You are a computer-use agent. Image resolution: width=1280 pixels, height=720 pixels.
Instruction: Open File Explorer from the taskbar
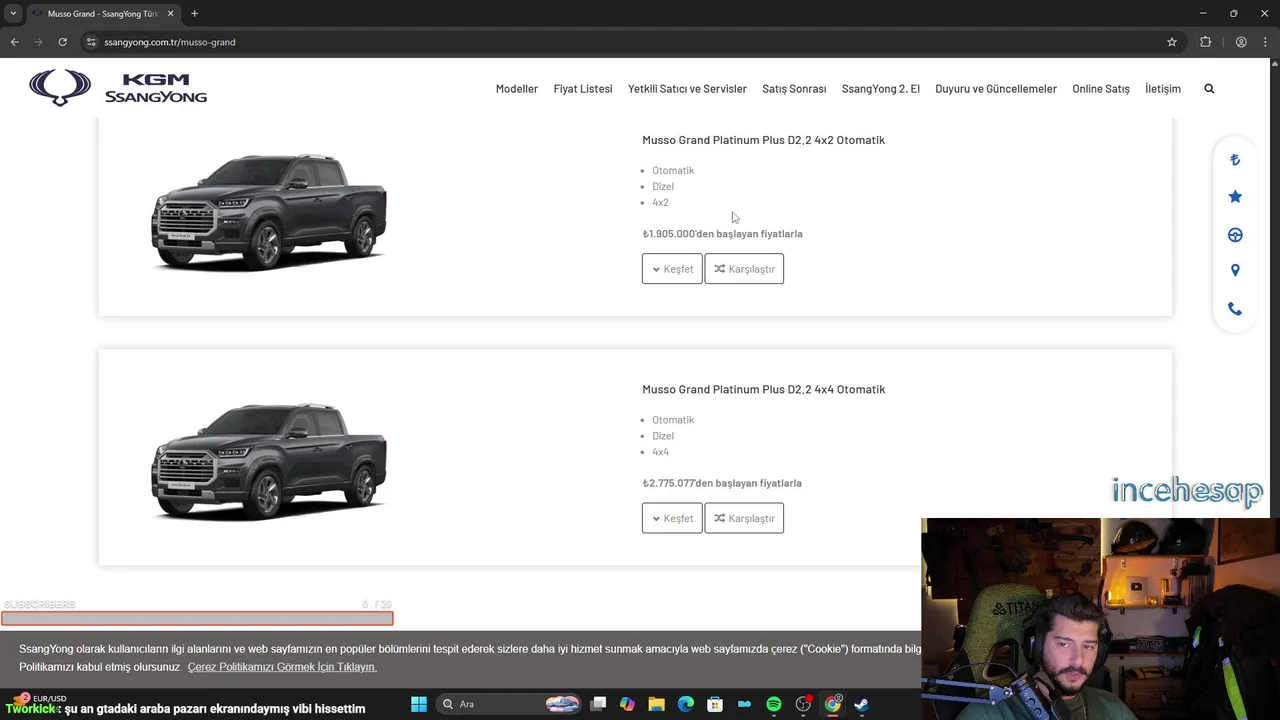point(656,704)
